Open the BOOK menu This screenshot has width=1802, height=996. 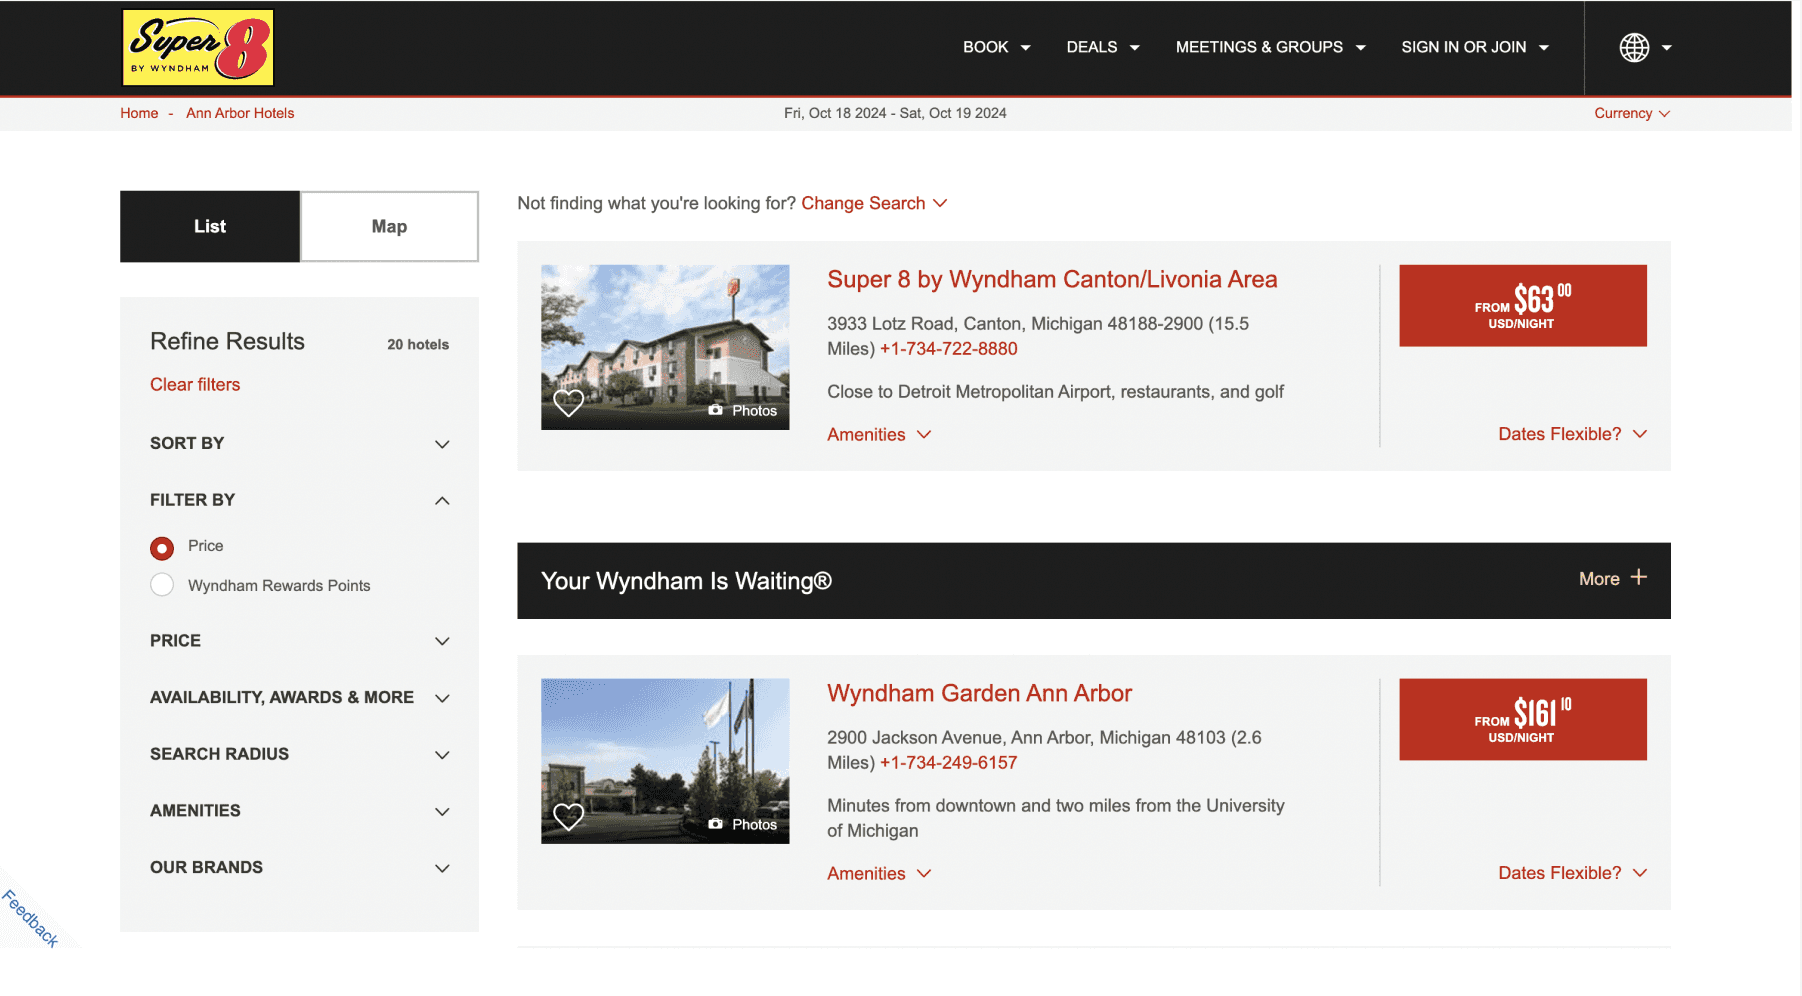click(996, 47)
